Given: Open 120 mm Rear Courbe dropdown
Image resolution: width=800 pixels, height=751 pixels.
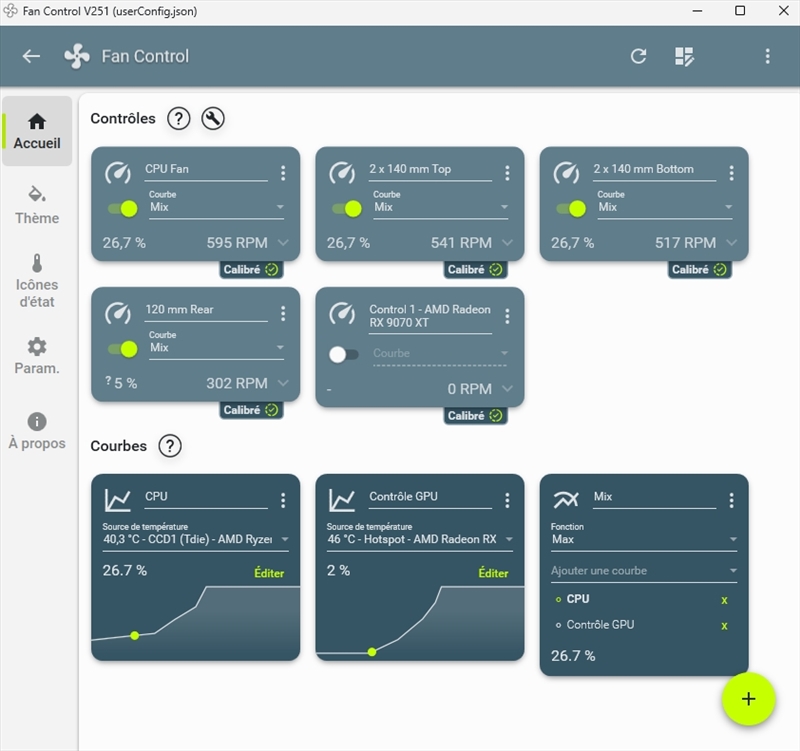Looking at the screenshot, I should (x=216, y=345).
